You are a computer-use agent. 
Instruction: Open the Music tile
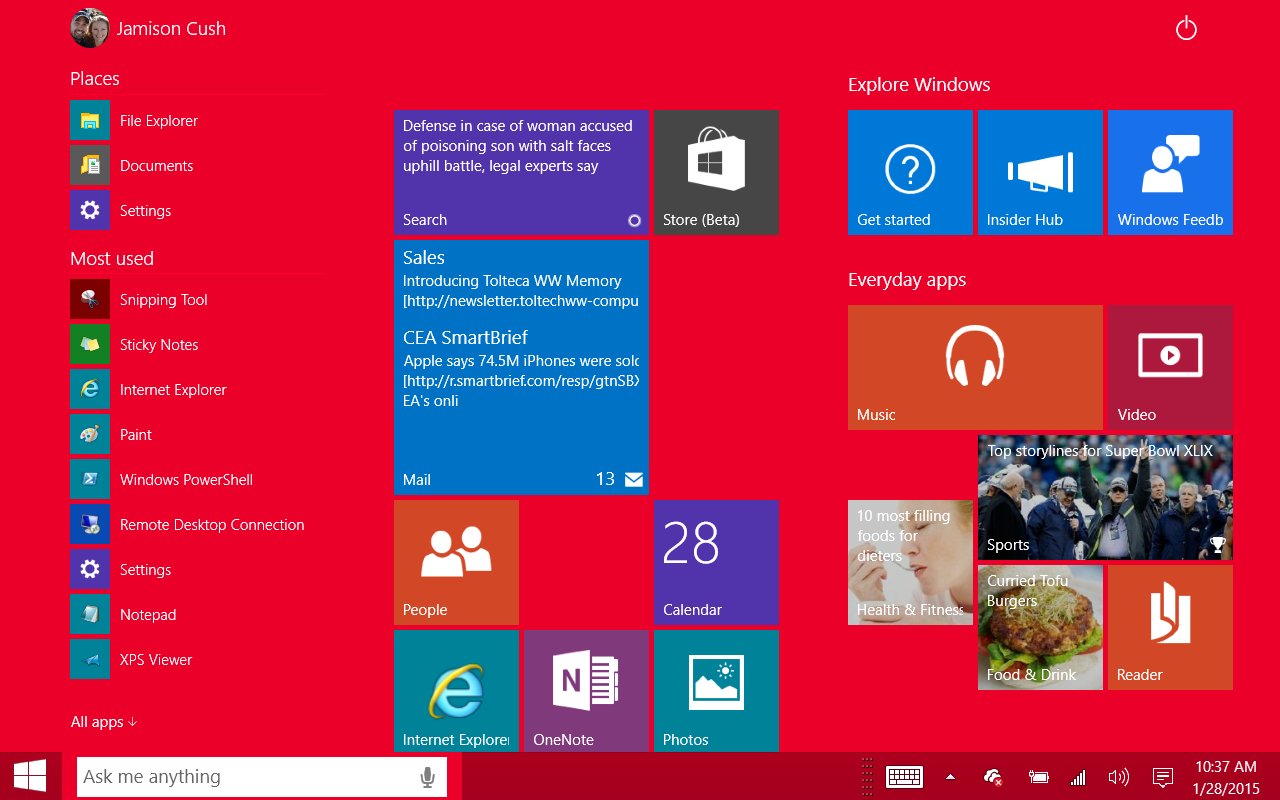click(975, 367)
